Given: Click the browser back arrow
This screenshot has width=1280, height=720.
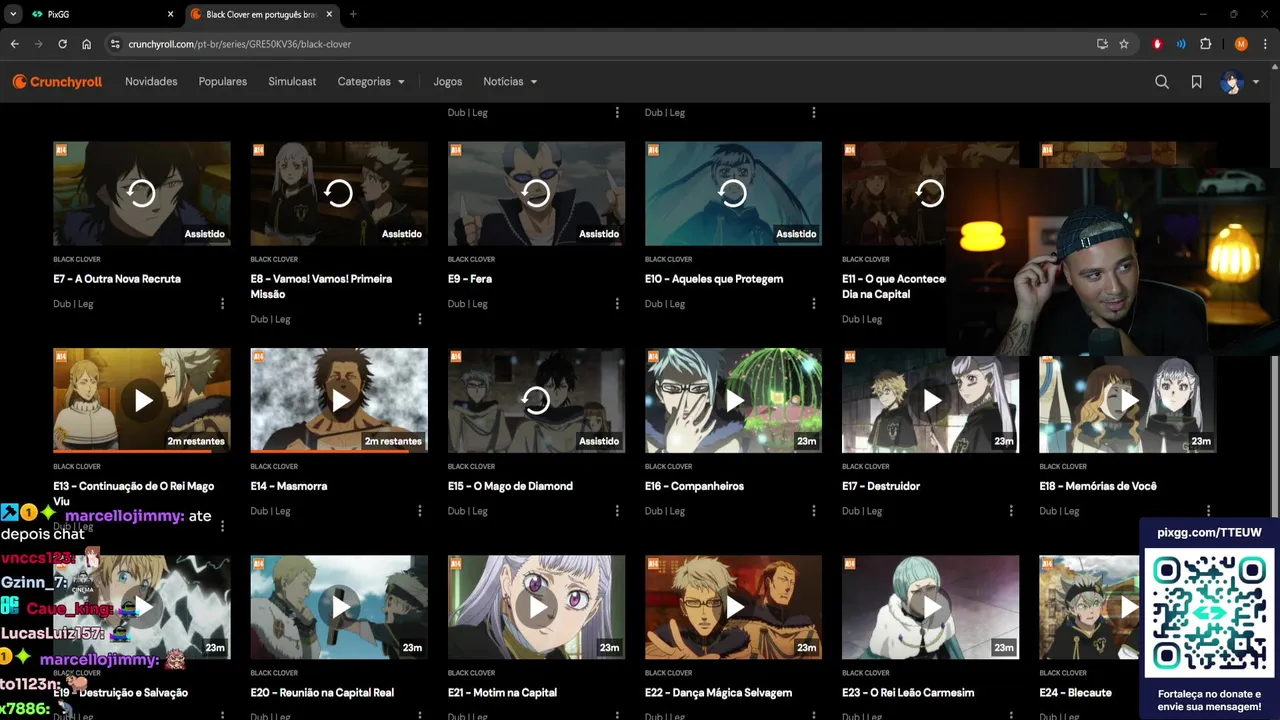Looking at the screenshot, I should 14,44.
